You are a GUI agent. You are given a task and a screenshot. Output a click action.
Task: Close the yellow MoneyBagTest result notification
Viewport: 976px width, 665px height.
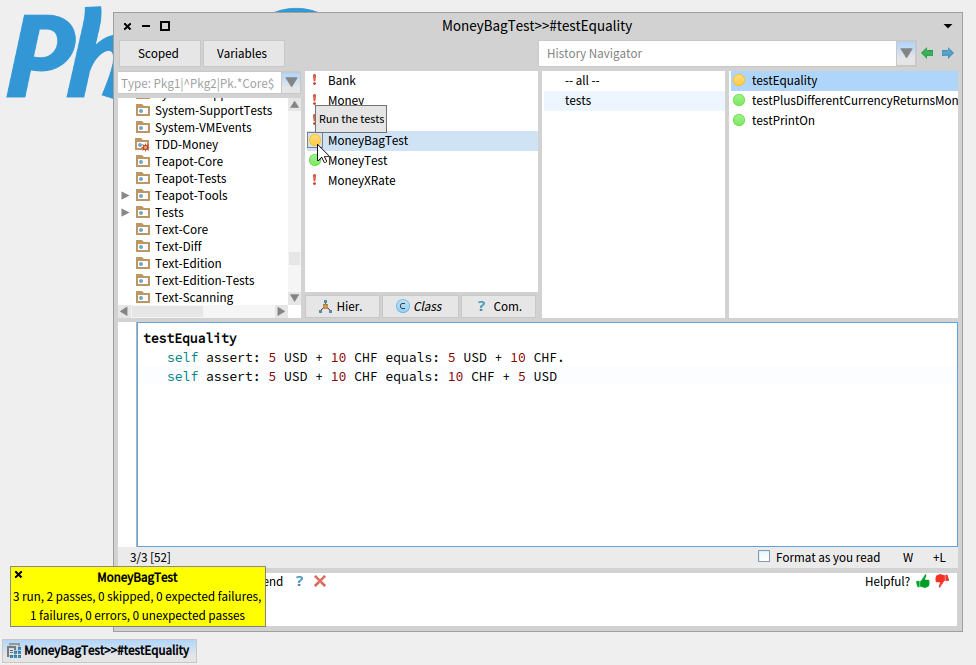[x=19, y=575]
